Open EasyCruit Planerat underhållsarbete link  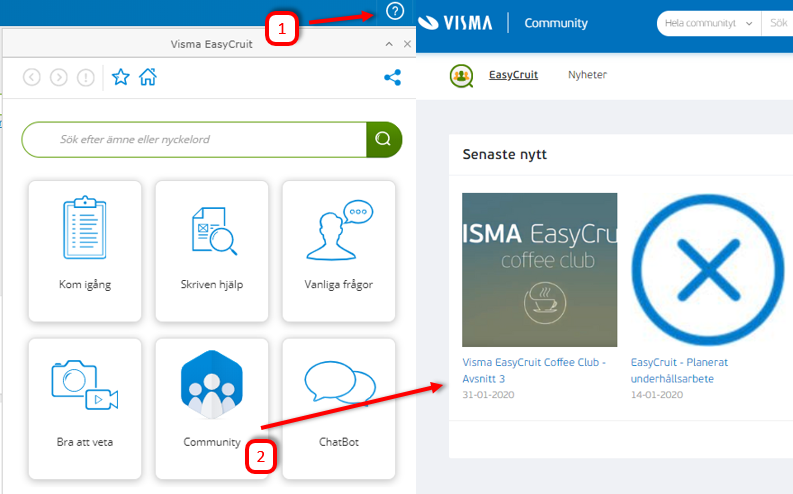pyautogui.click(x=679, y=370)
